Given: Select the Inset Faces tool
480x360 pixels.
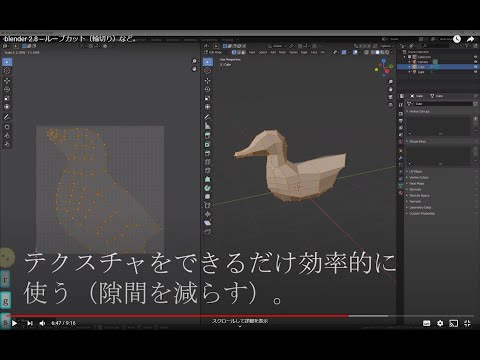Looking at the screenshot, I should pyautogui.click(x=207, y=145).
